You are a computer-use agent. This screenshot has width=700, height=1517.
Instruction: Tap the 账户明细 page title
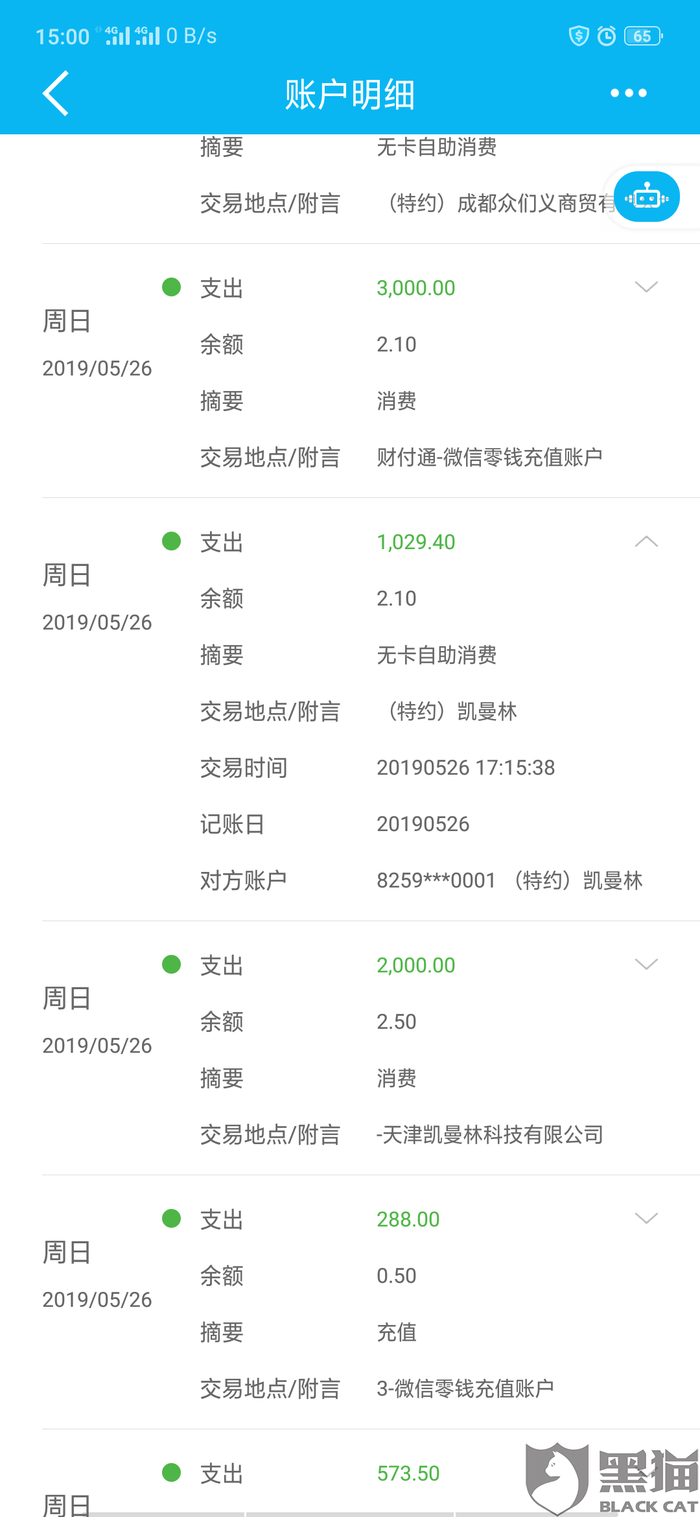pyautogui.click(x=350, y=95)
